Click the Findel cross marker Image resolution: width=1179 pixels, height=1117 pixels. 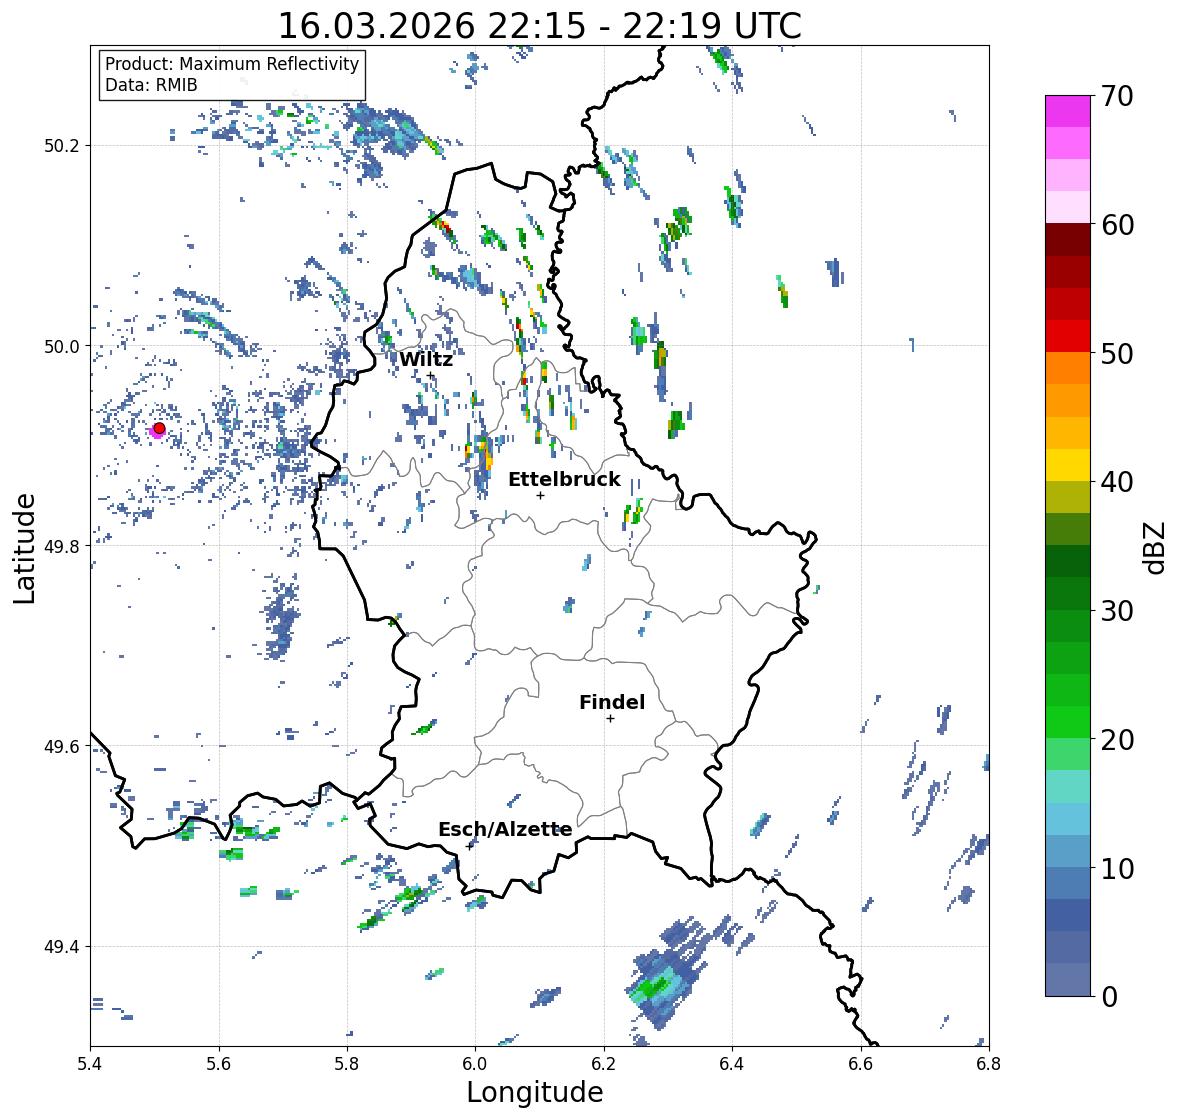[611, 719]
